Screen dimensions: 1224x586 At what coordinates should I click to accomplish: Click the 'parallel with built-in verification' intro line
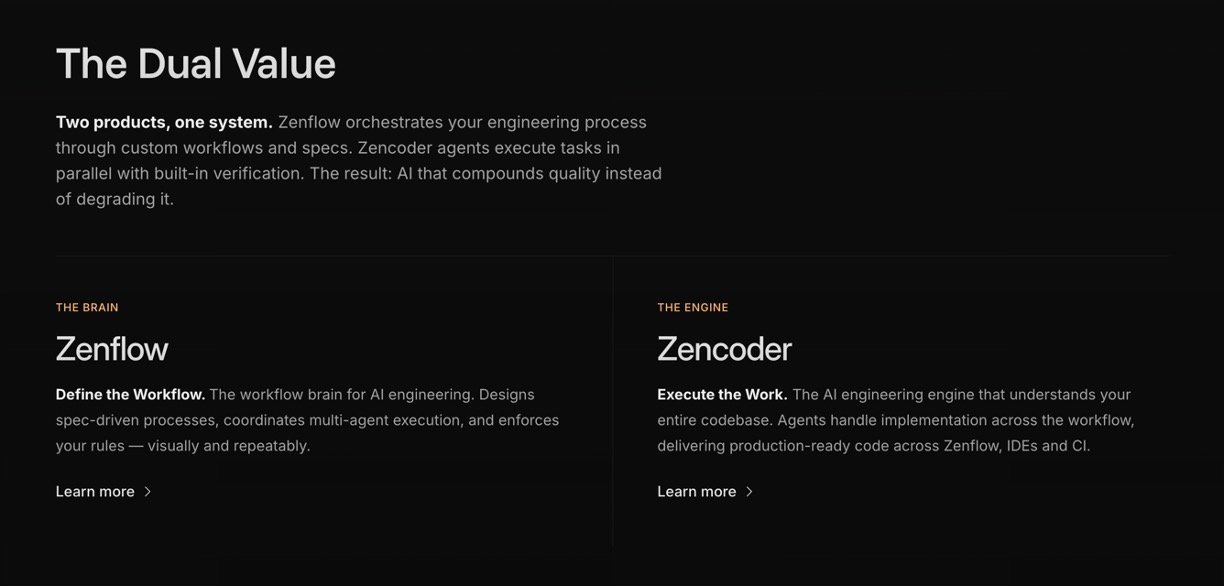358,174
